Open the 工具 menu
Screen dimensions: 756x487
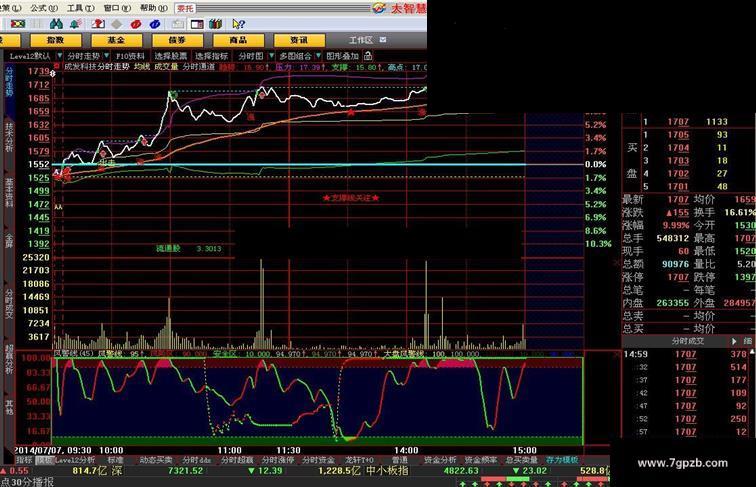click(x=80, y=8)
